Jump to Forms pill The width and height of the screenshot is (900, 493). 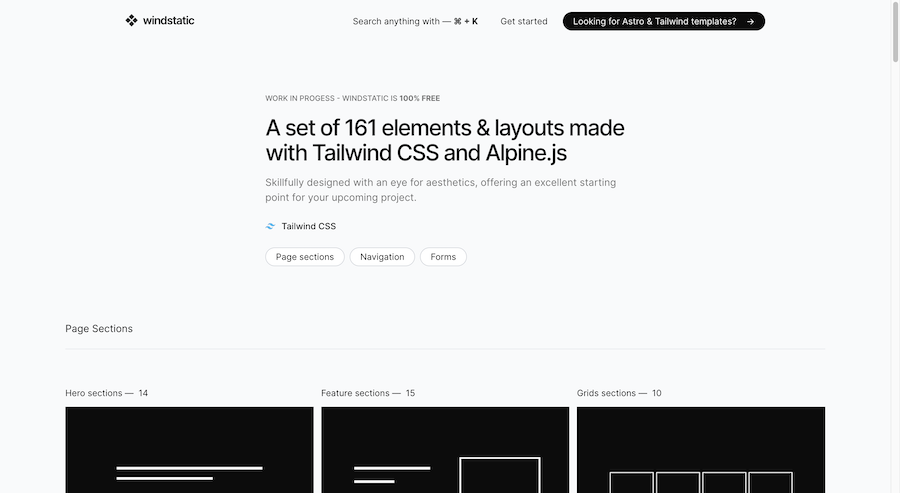pos(443,257)
